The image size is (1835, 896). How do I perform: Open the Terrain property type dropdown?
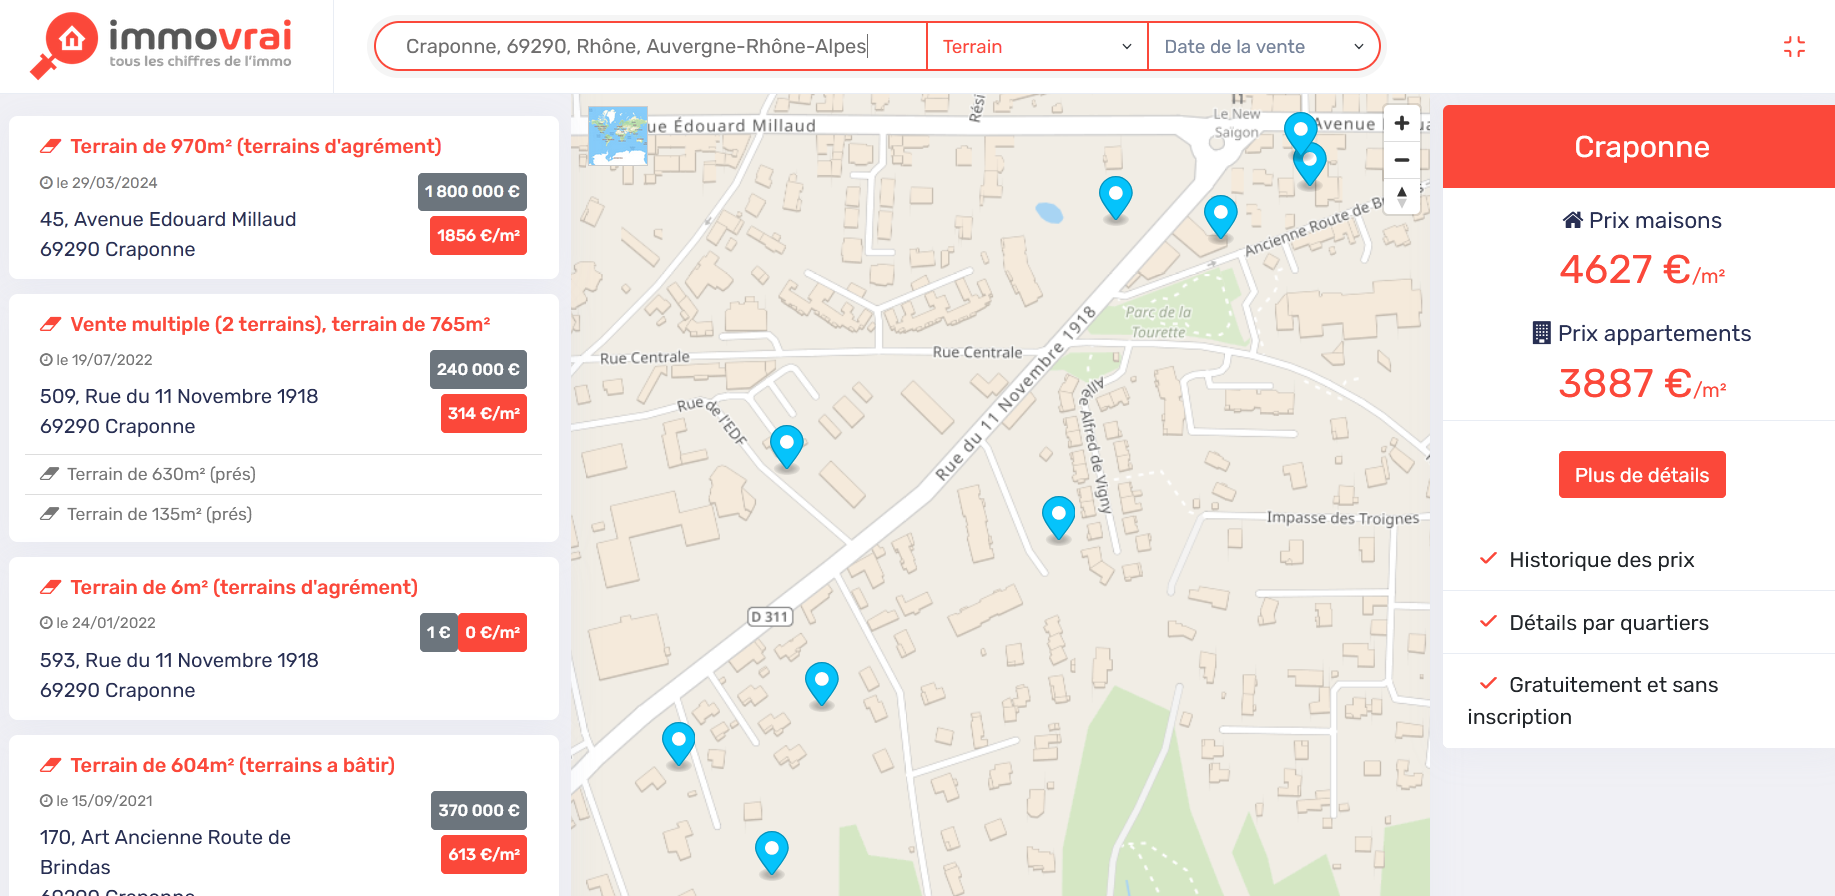[x=1037, y=47]
